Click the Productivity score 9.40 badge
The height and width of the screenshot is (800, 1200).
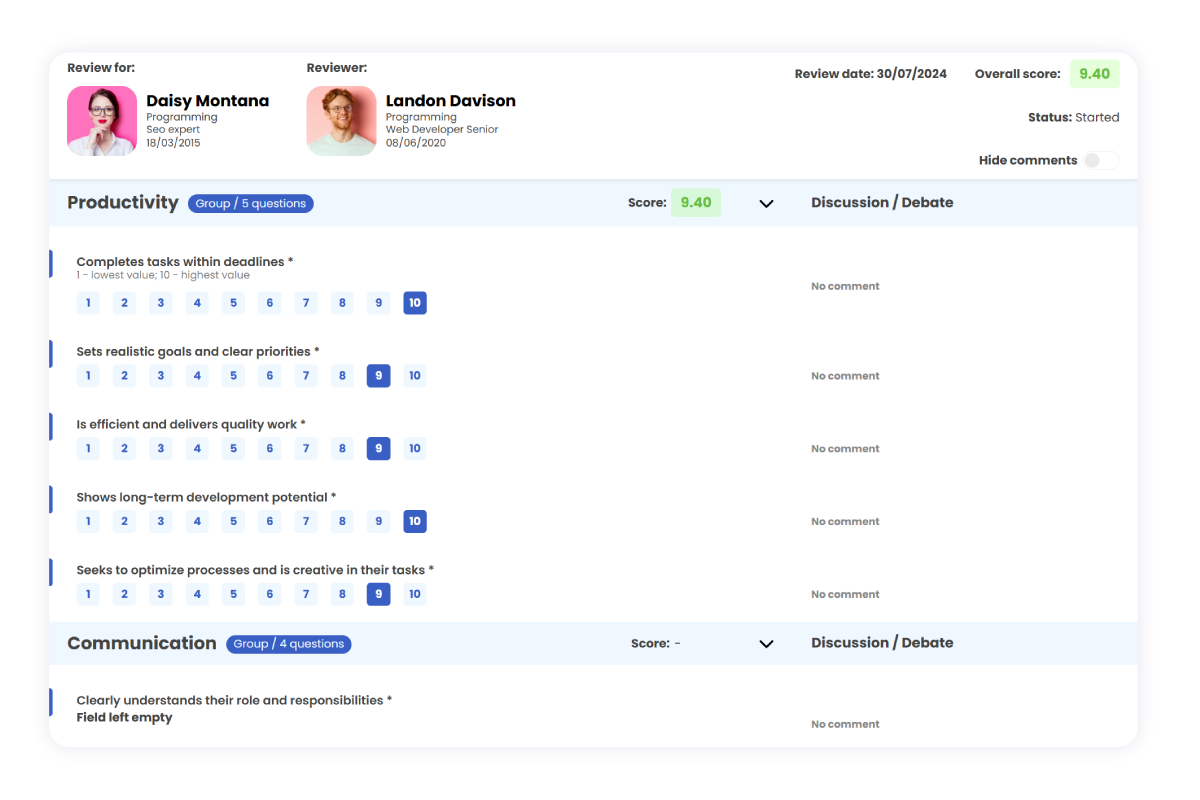click(x=696, y=202)
